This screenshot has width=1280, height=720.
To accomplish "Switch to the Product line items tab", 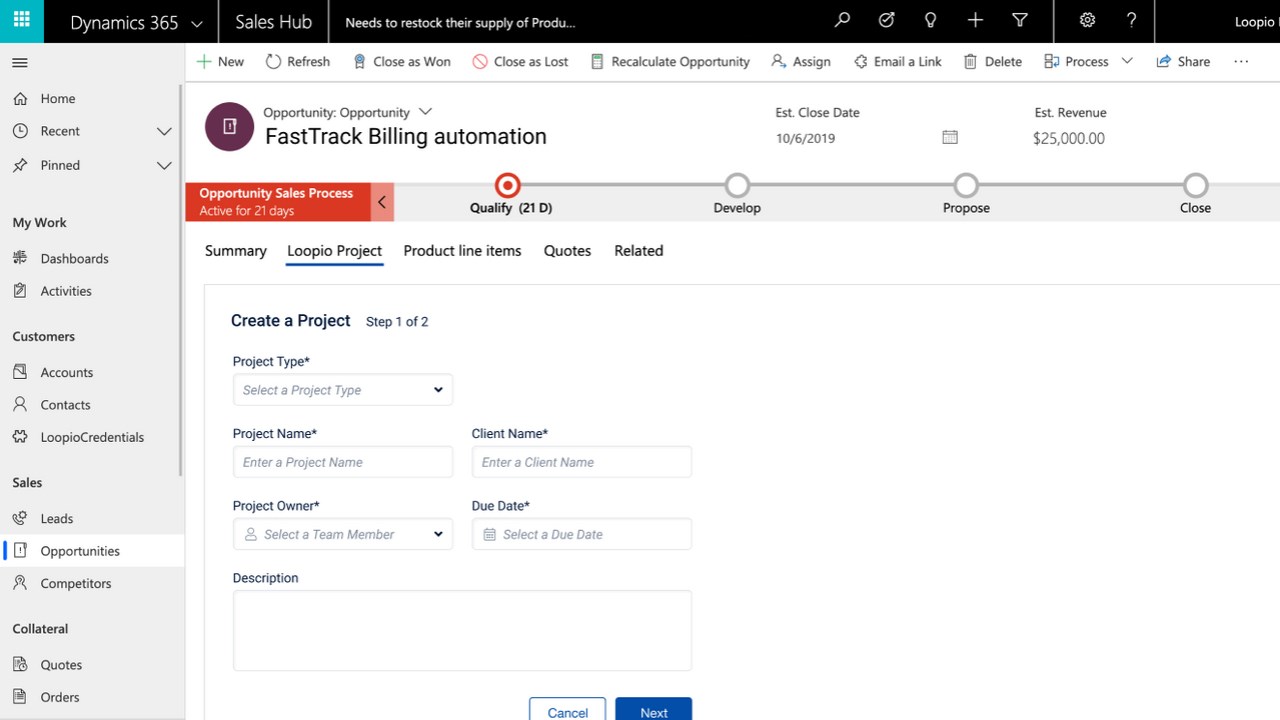I will (x=462, y=251).
